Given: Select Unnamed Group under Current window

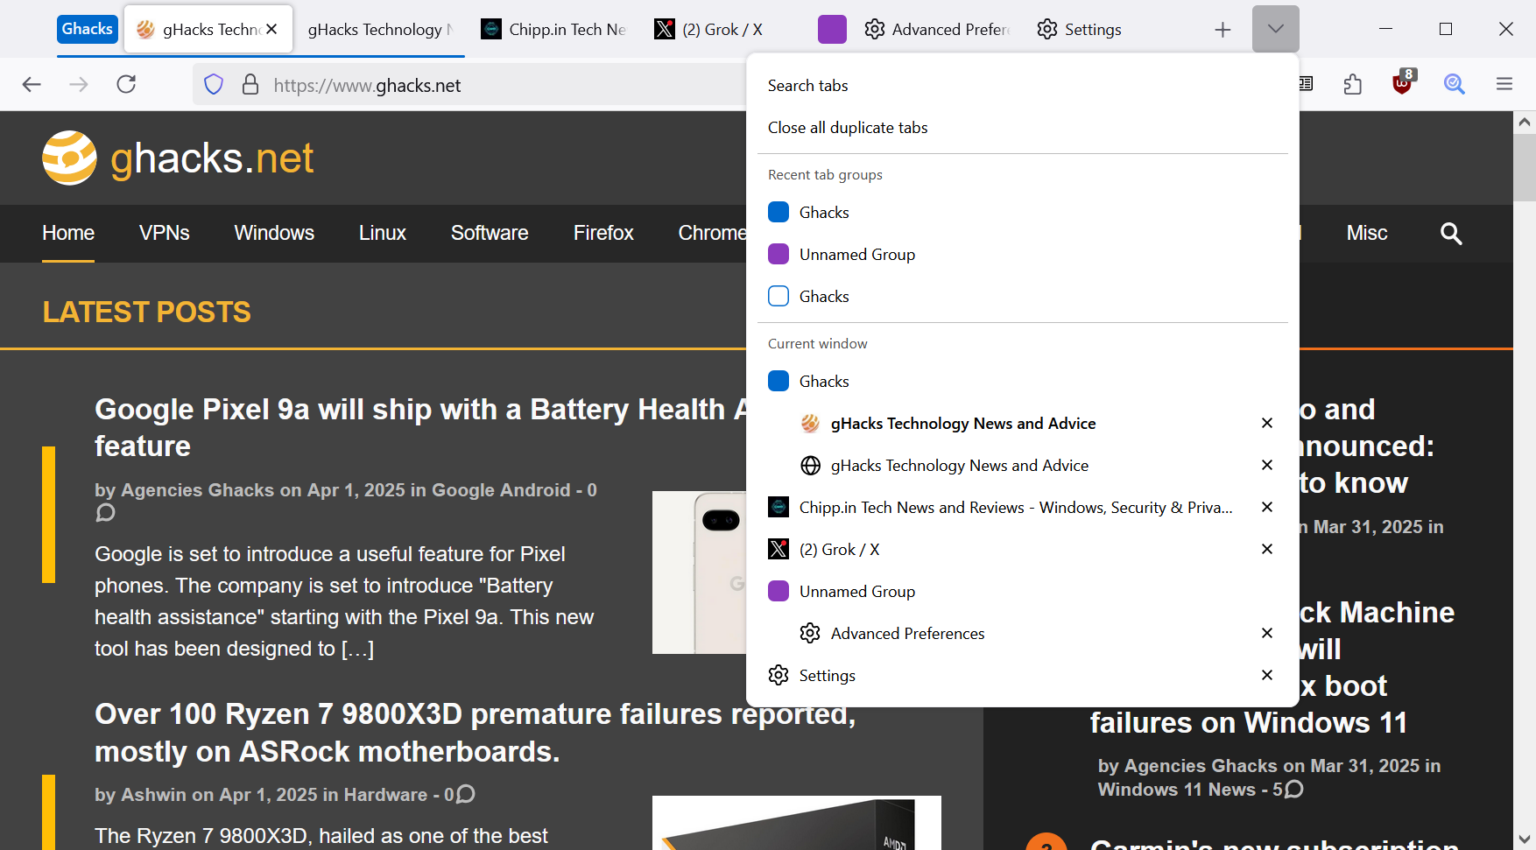Looking at the screenshot, I should pyautogui.click(x=857, y=591).
